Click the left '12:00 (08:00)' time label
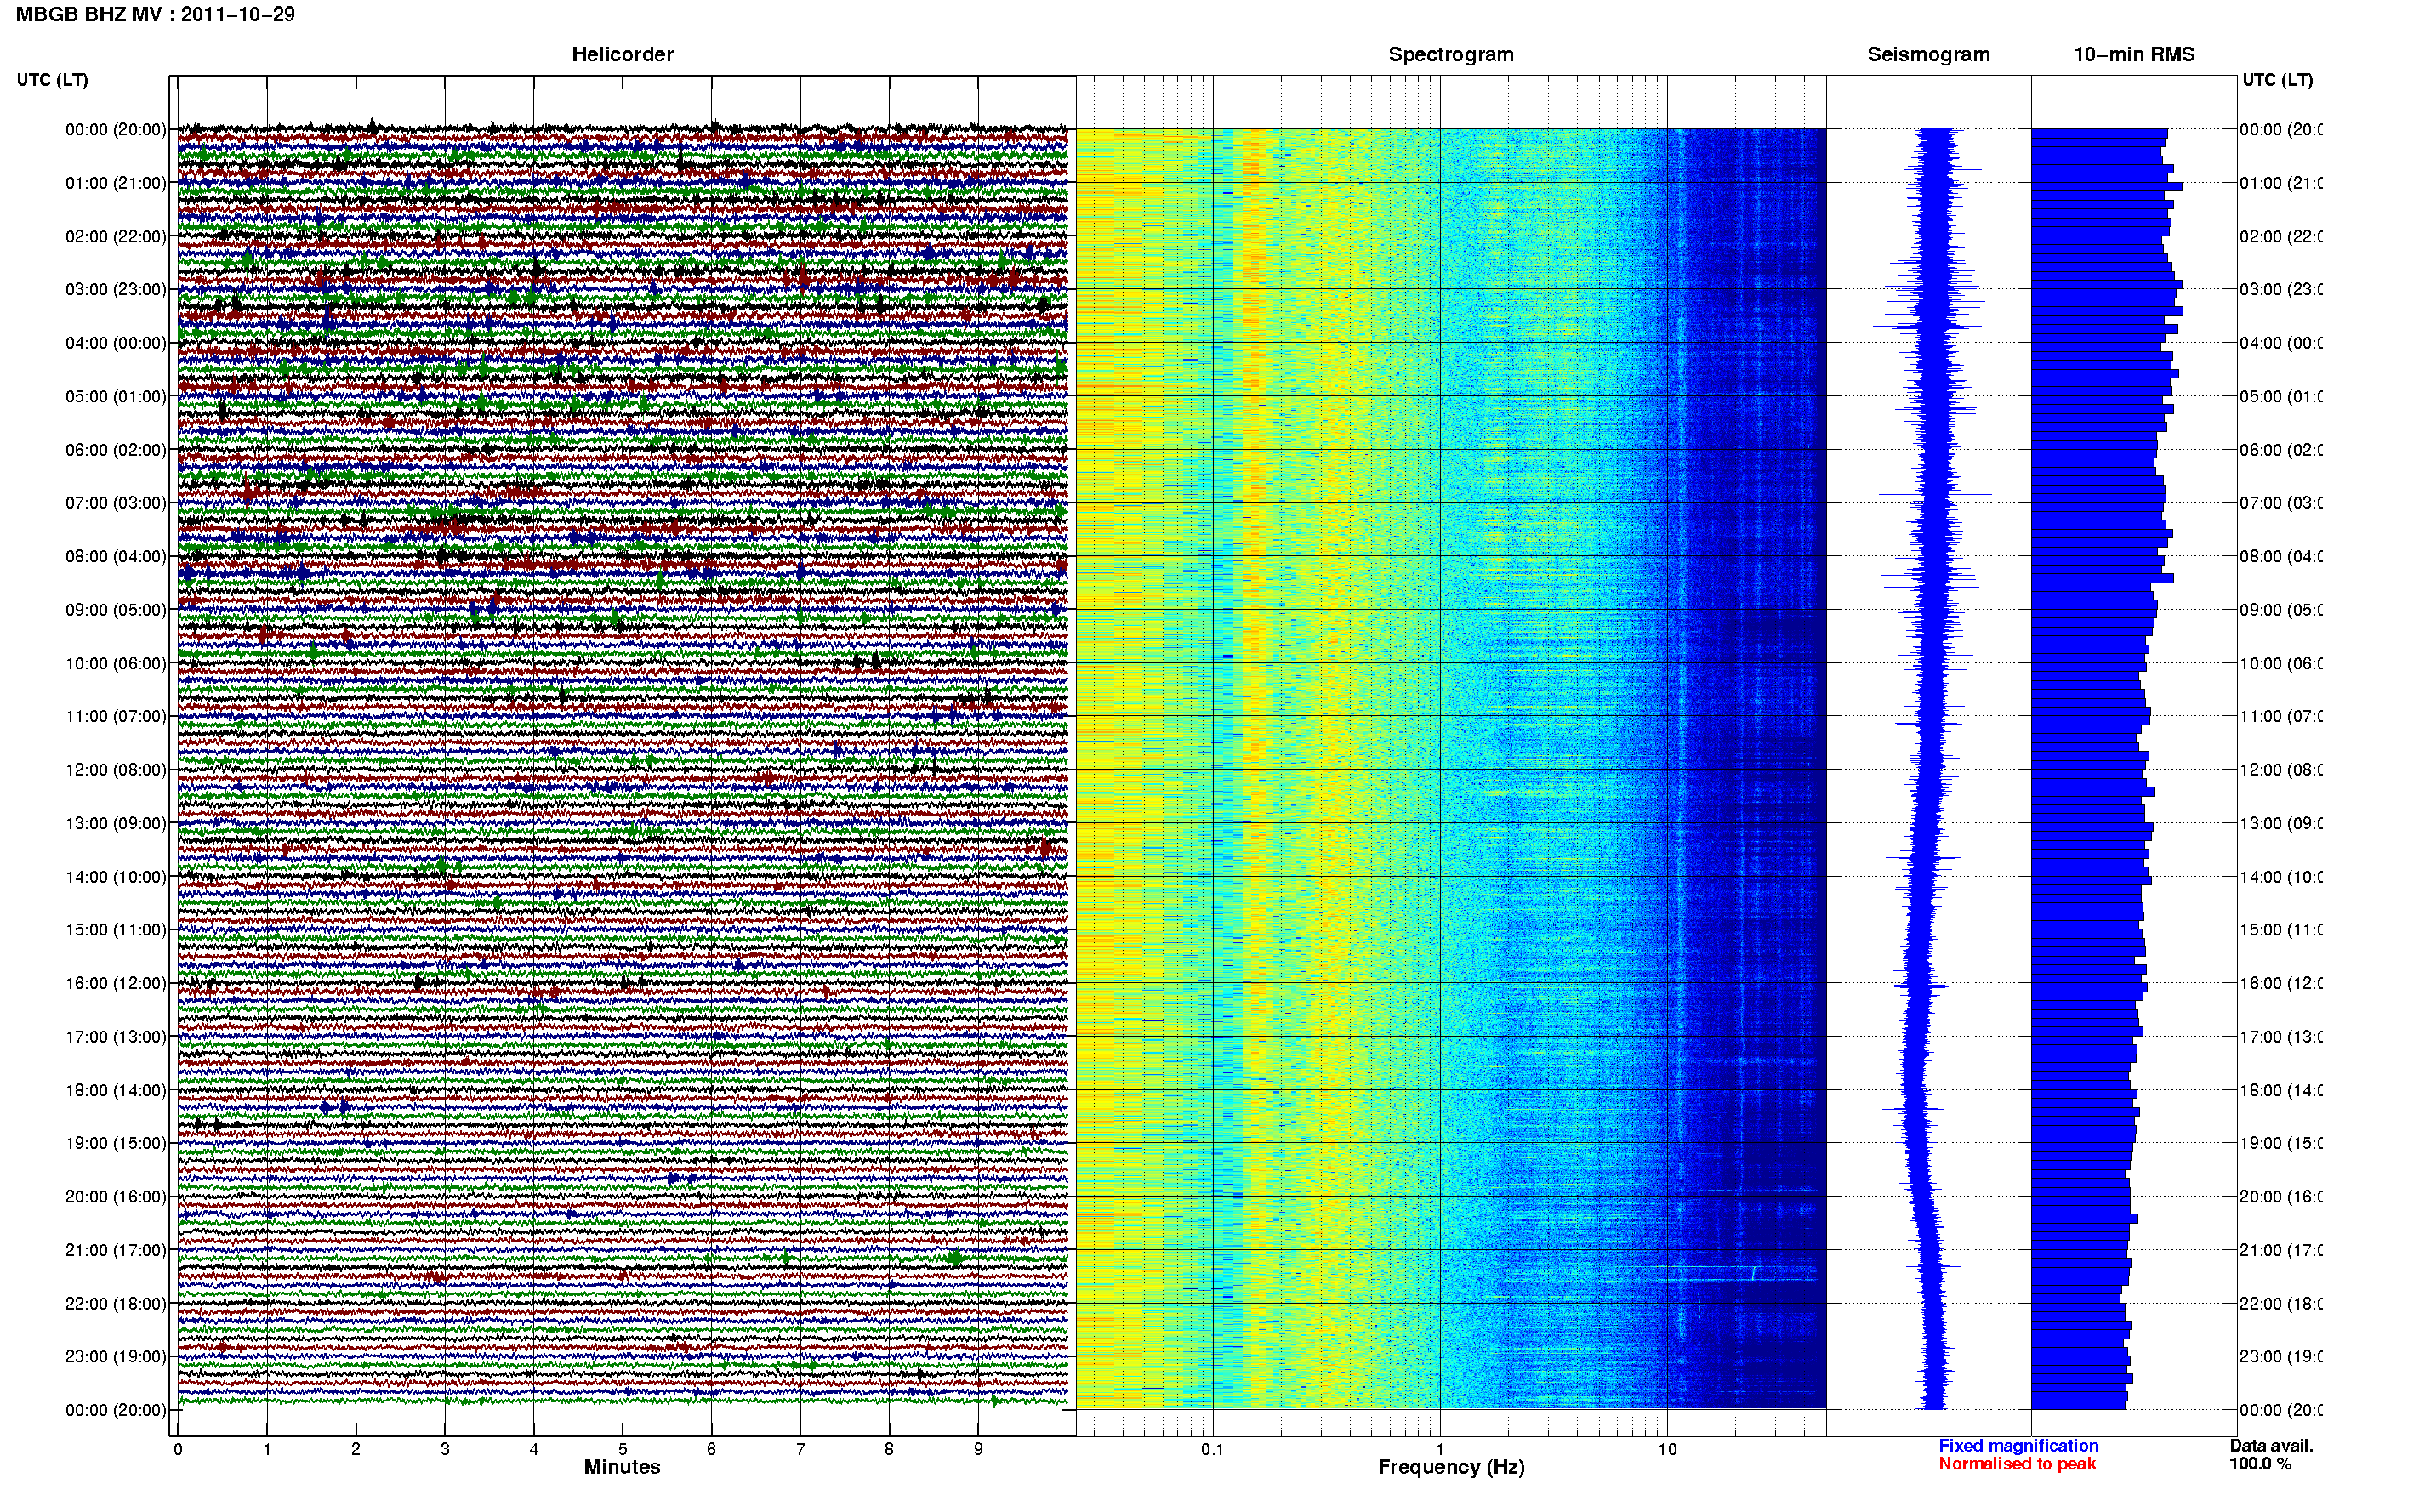The height and width of the screenshot is (1512, 2419). tap(116, 770)
